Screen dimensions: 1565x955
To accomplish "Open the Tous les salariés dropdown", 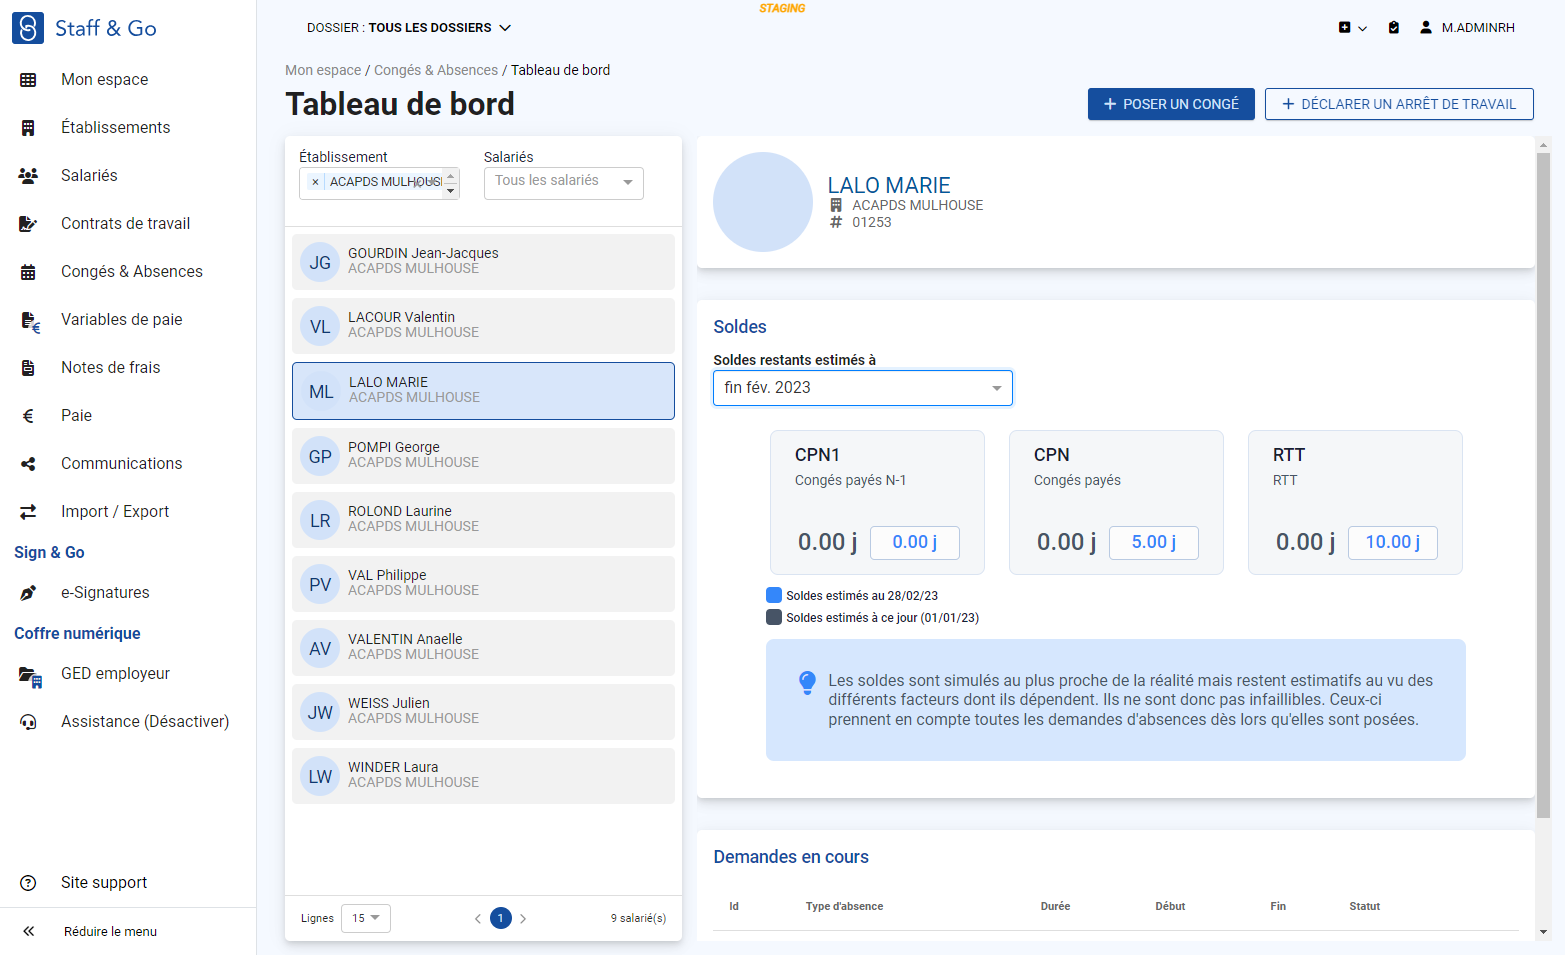I will pos(564,182).
